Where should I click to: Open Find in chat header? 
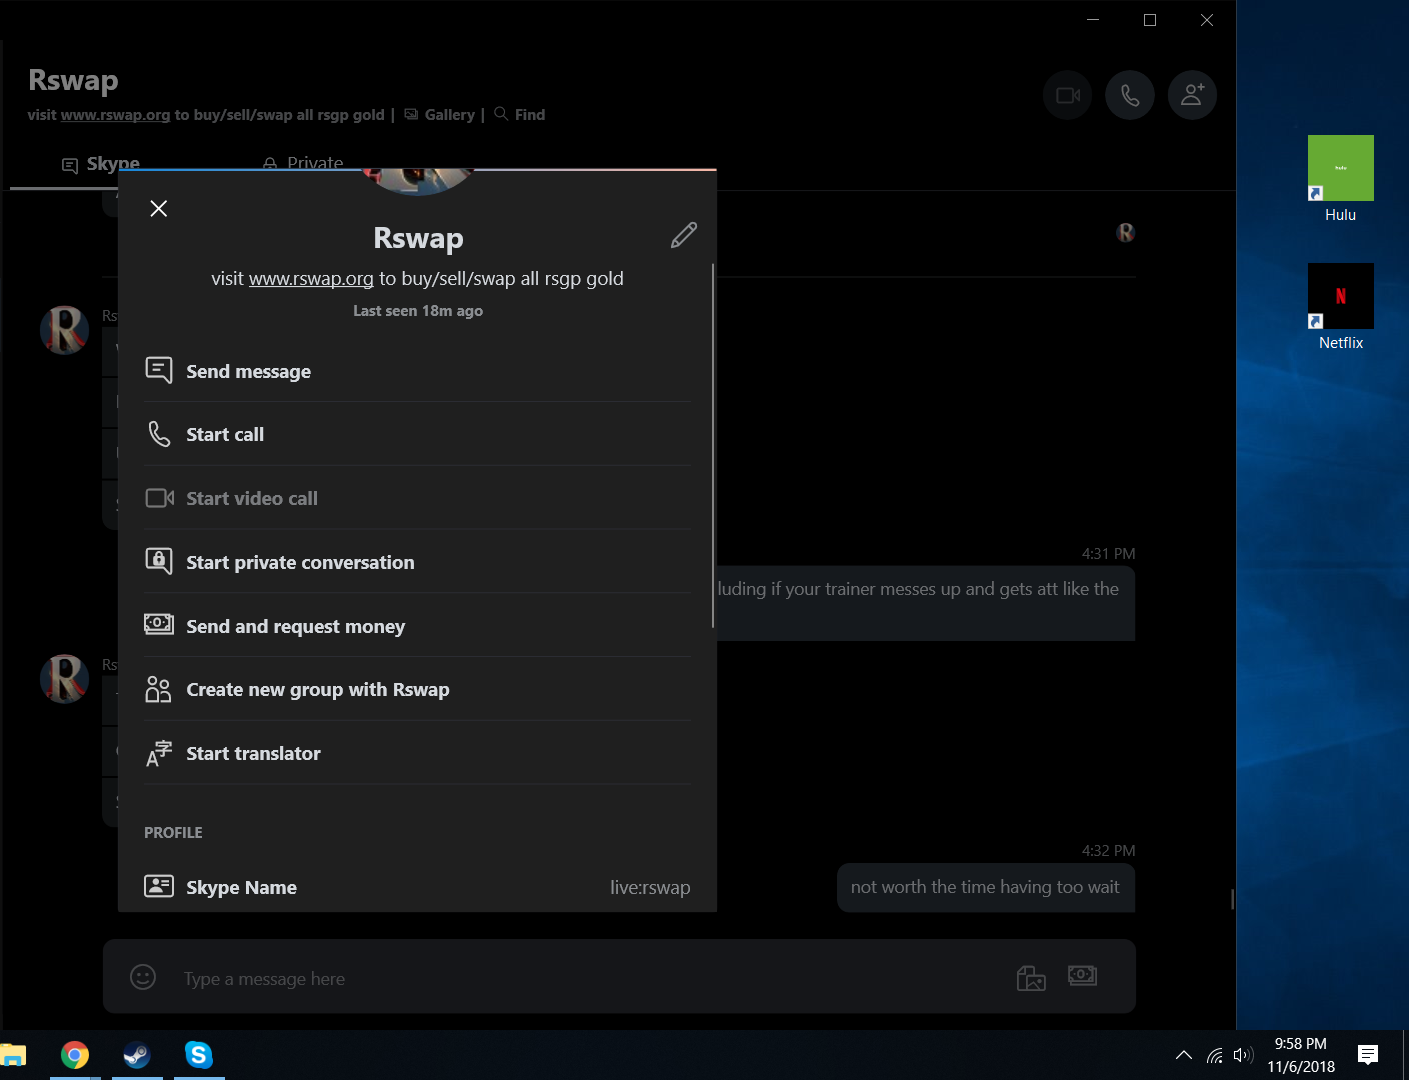(x=520, y=115)
